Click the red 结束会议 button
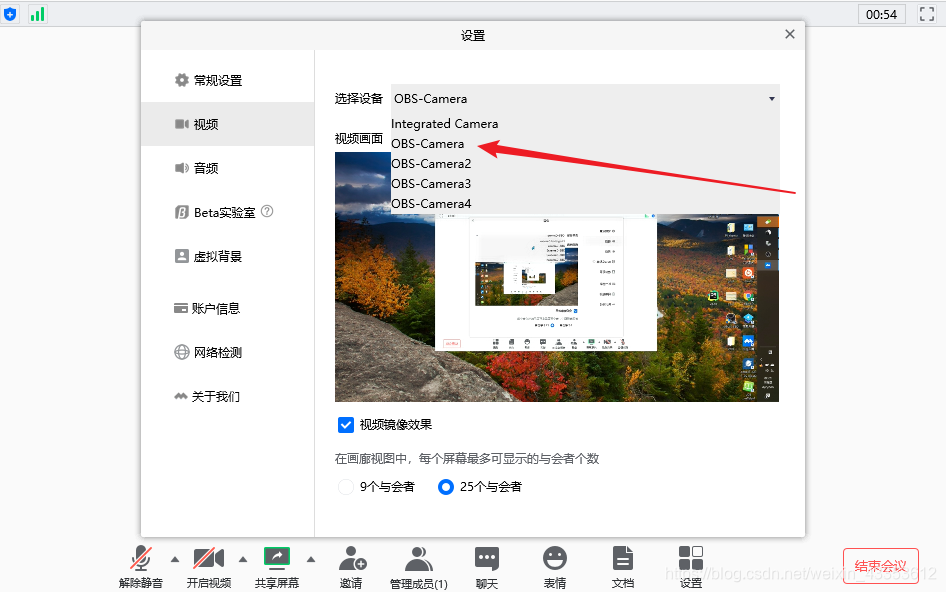 (x=881, y=565)
